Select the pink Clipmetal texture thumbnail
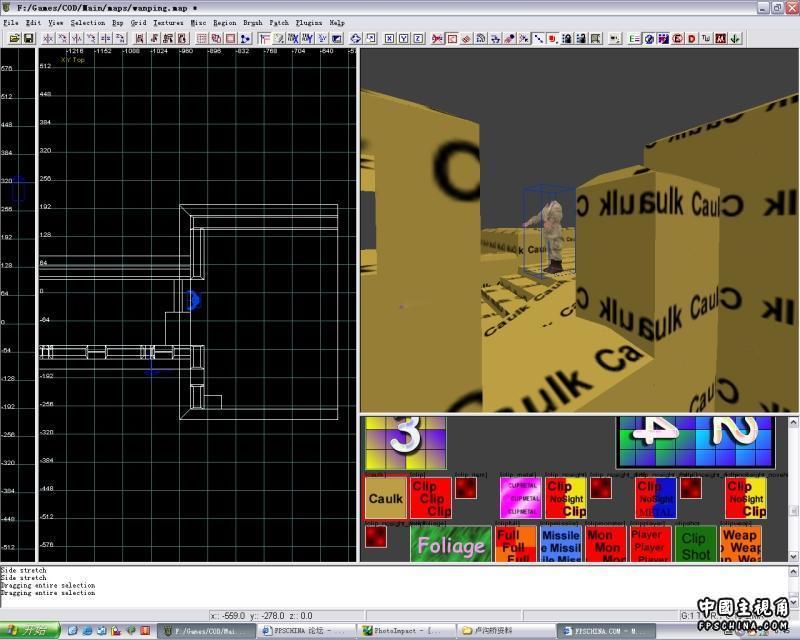Viewport: 800px width, 640px height. tap(520, 498)
